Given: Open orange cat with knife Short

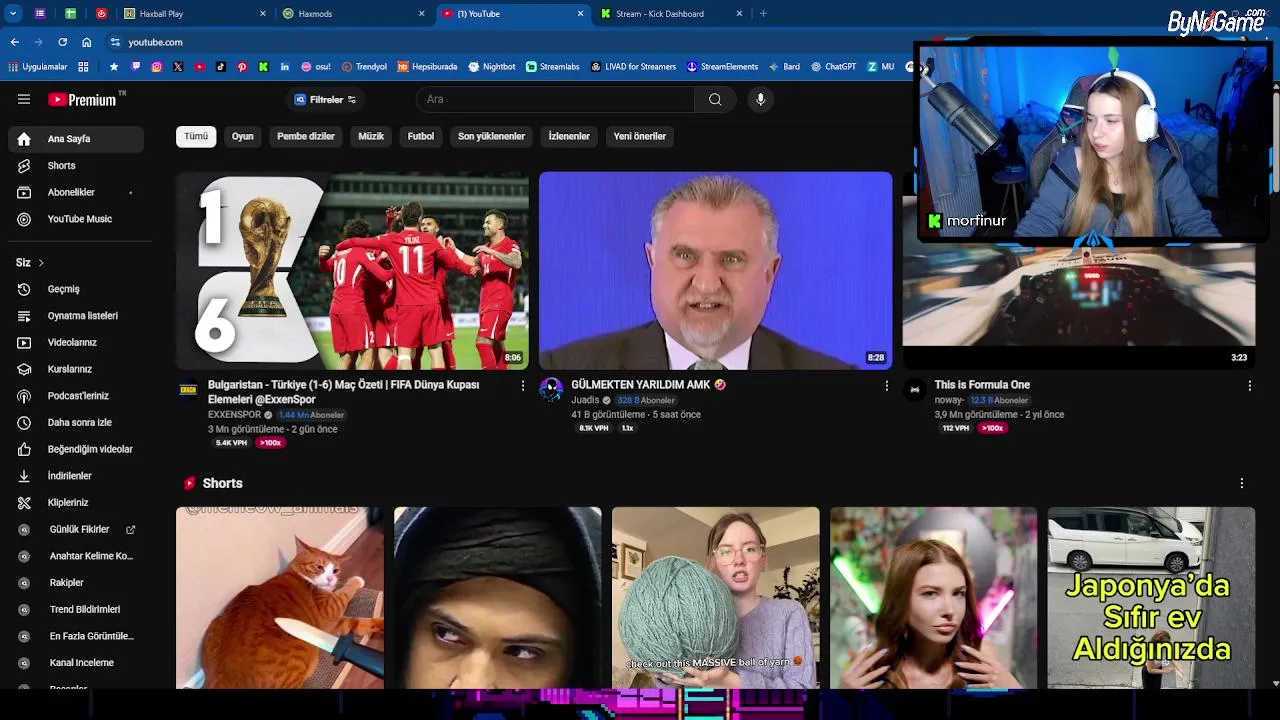Looking at the screenshot, I should (x=280, y=598).
